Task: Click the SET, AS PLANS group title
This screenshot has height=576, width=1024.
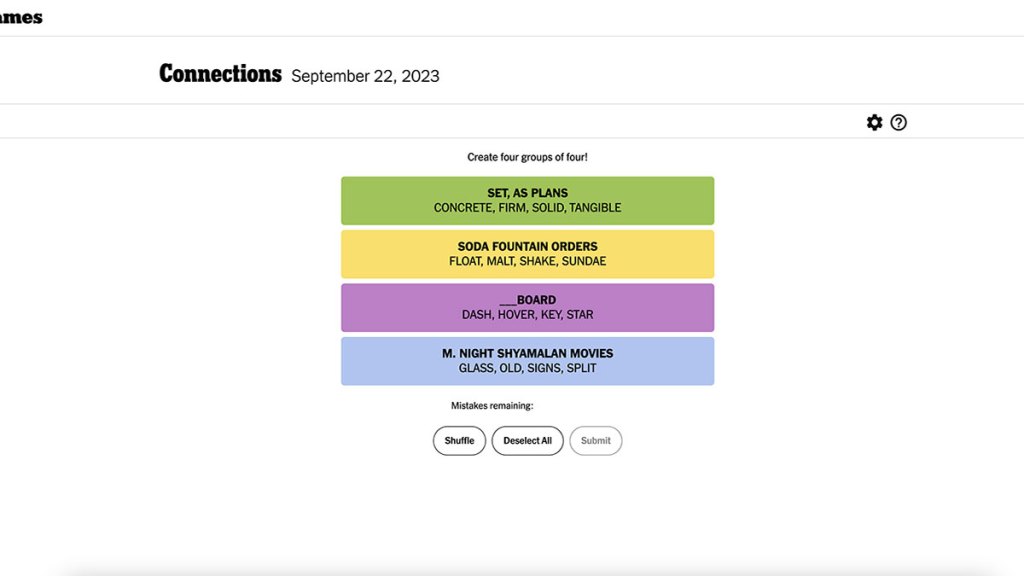Action: [x=527, y=193]
